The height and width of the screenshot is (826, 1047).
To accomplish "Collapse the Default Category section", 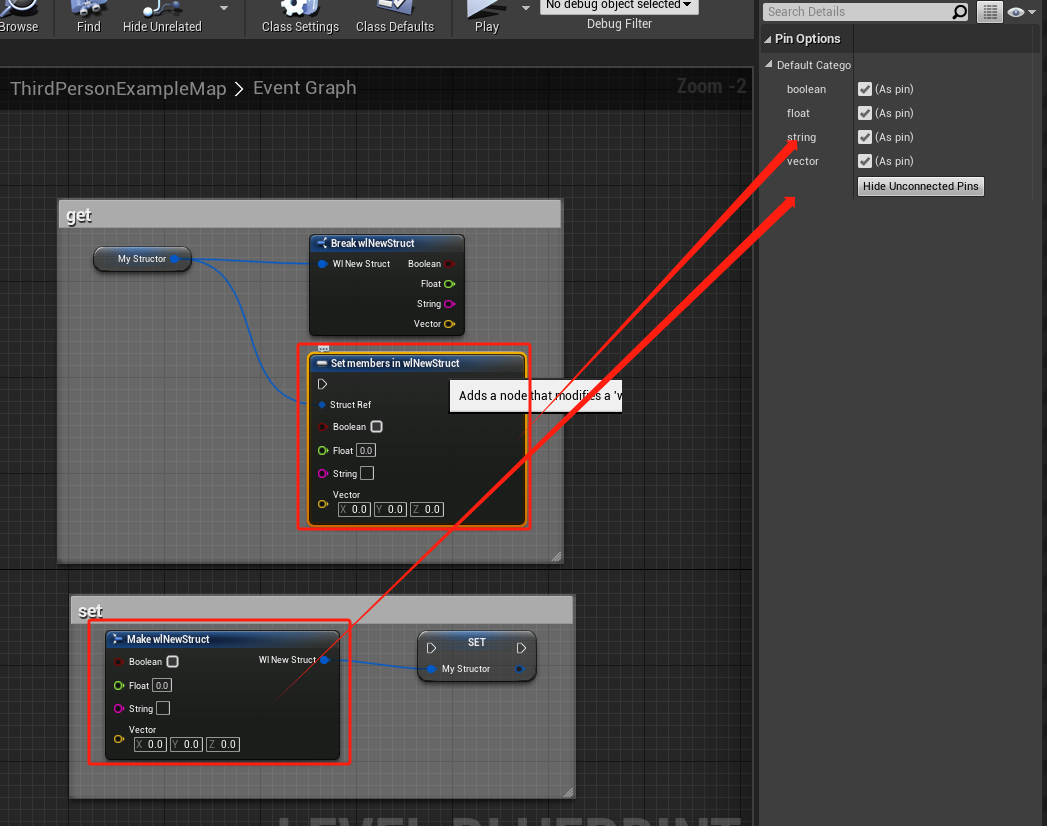I will (x=769, y=65).
